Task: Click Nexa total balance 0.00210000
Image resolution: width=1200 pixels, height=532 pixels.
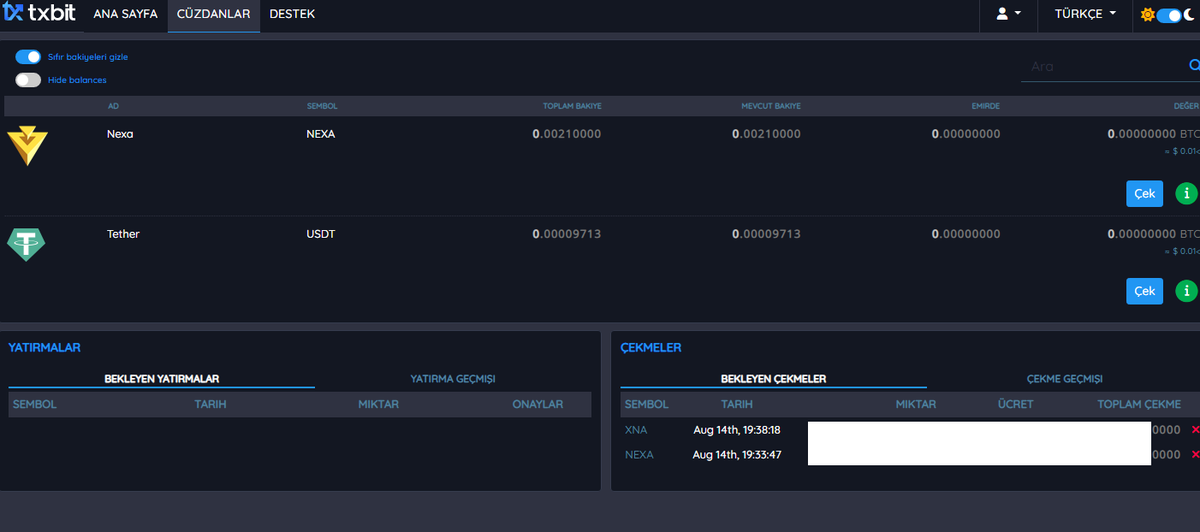Action: (x=567, y=134)
